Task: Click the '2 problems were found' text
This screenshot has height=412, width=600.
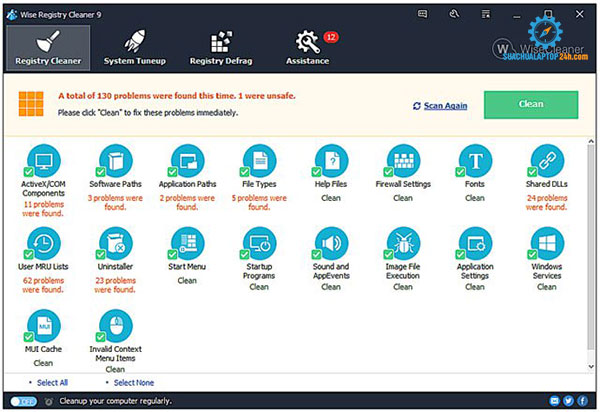Action: [187, 202]
